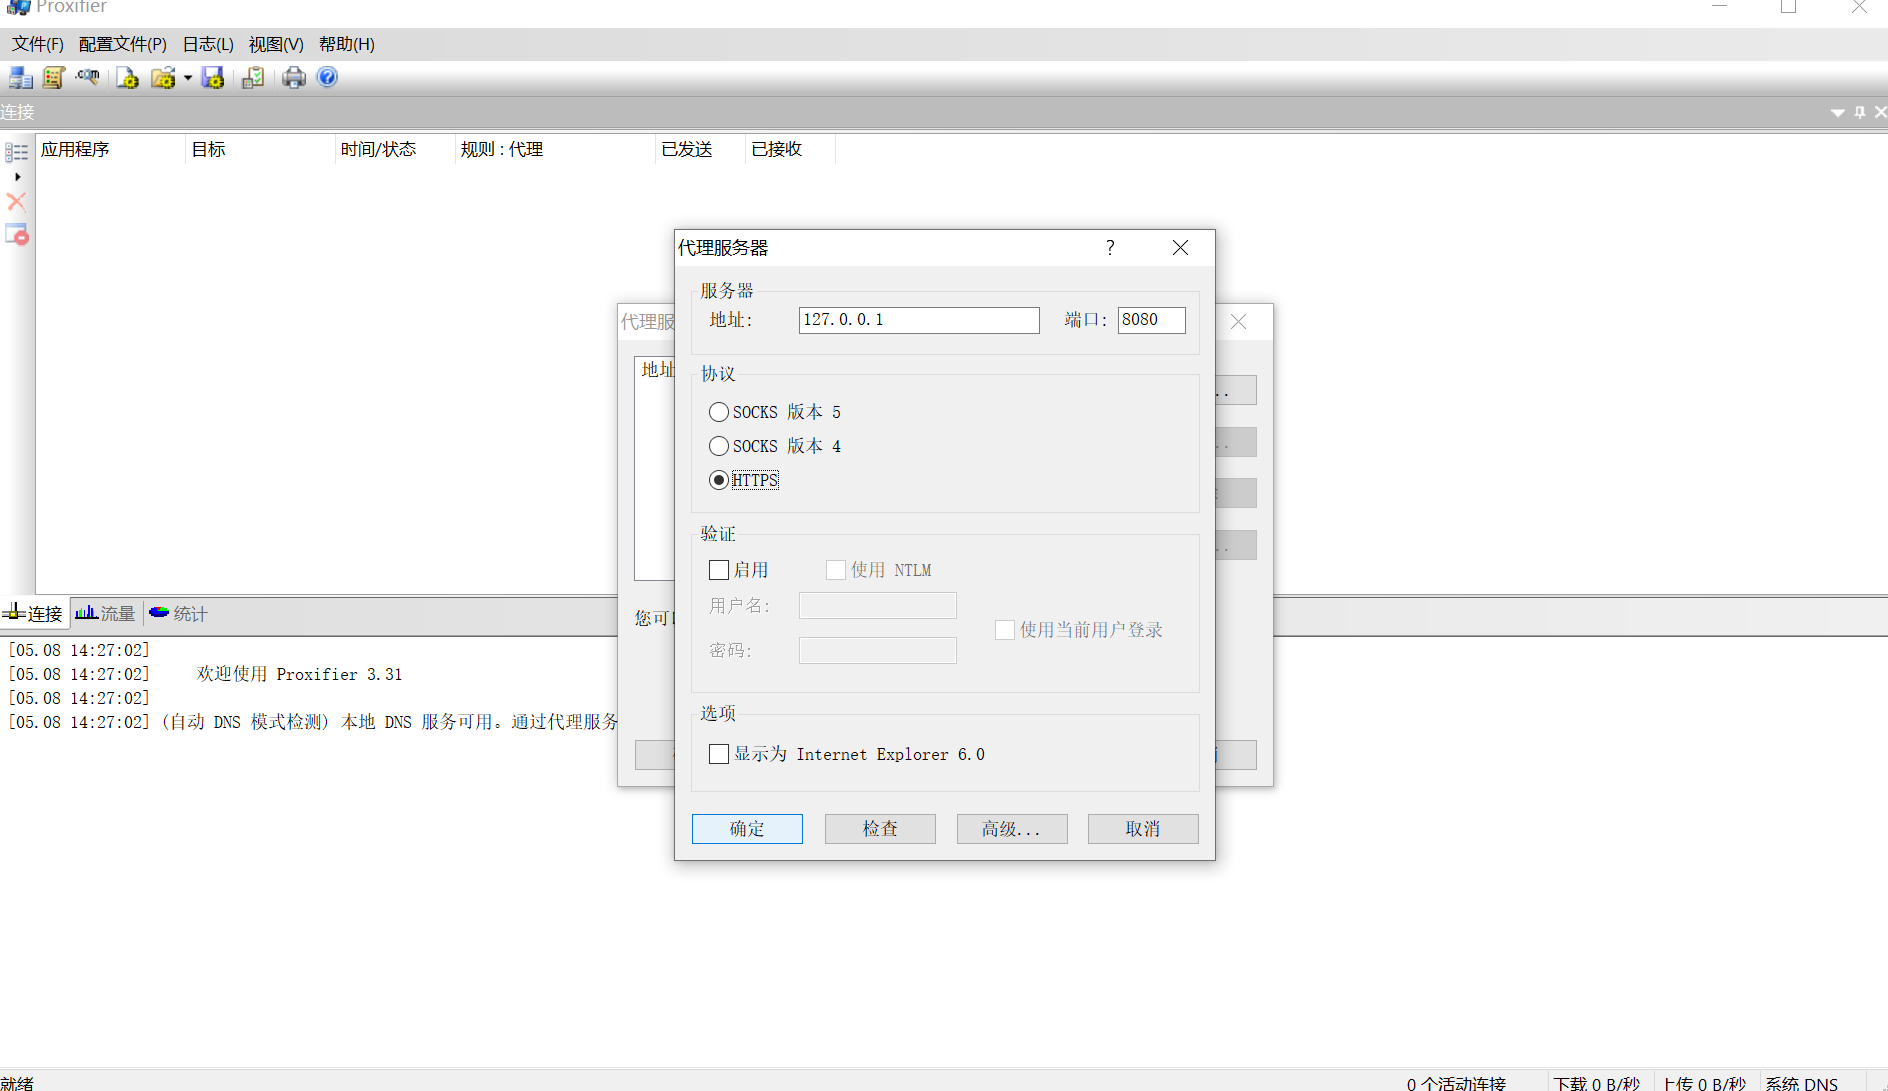This screenshot has height=1091, width=1888.
Task: Open the Name Resolution settings icon
Action: pos(87,77)
